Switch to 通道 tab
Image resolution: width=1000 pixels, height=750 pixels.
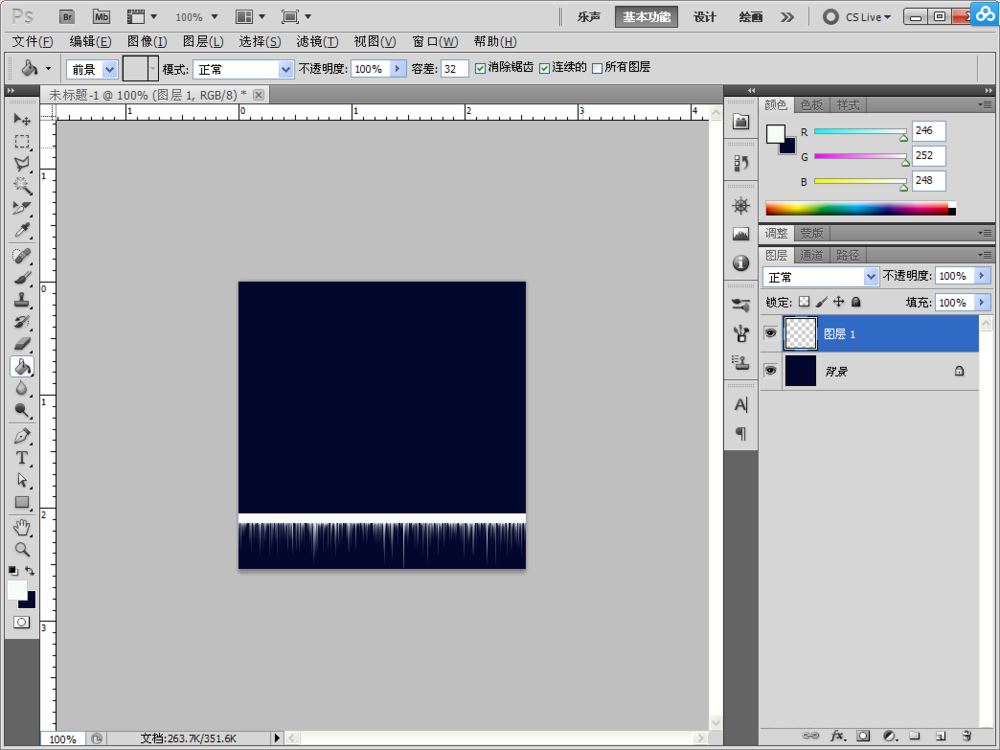tap(811, 255)
